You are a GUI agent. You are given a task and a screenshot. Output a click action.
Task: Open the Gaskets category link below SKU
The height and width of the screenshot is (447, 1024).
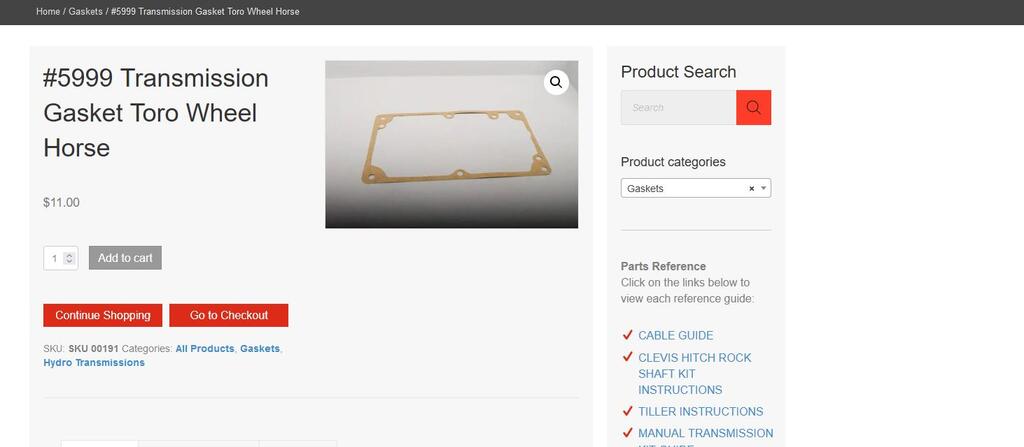(260, 349)
